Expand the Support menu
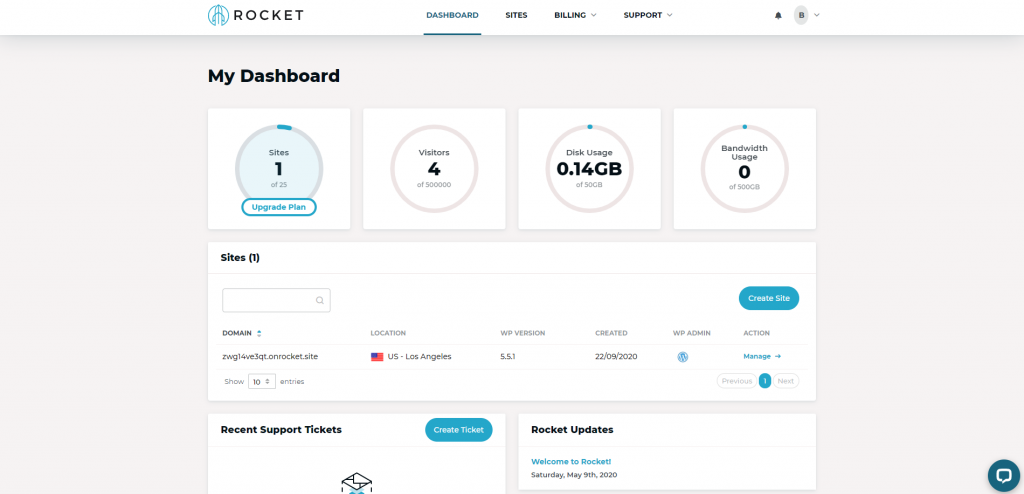This screenshot has width=1024, height=494. pos(648,15)
